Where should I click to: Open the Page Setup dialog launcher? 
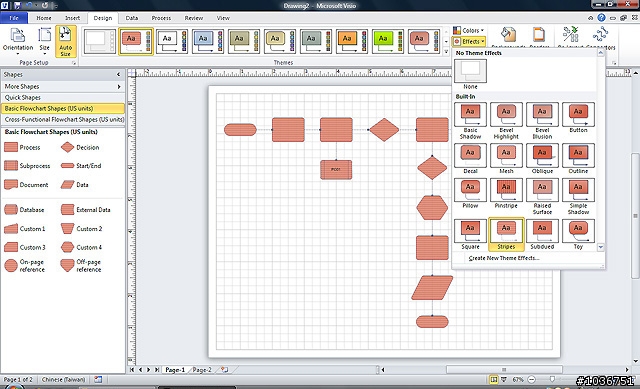[74, 63]
